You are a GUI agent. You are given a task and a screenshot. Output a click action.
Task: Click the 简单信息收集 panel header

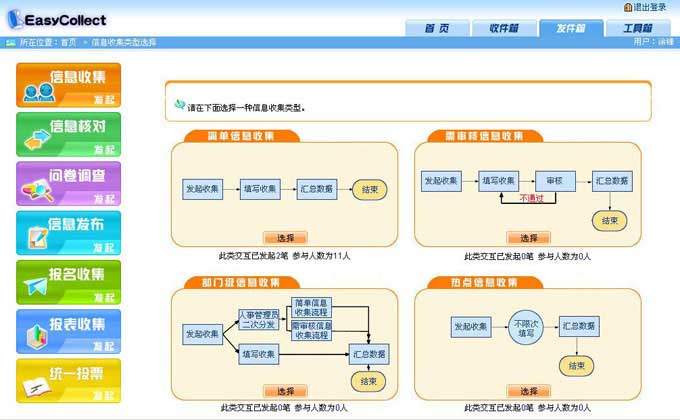241,136
